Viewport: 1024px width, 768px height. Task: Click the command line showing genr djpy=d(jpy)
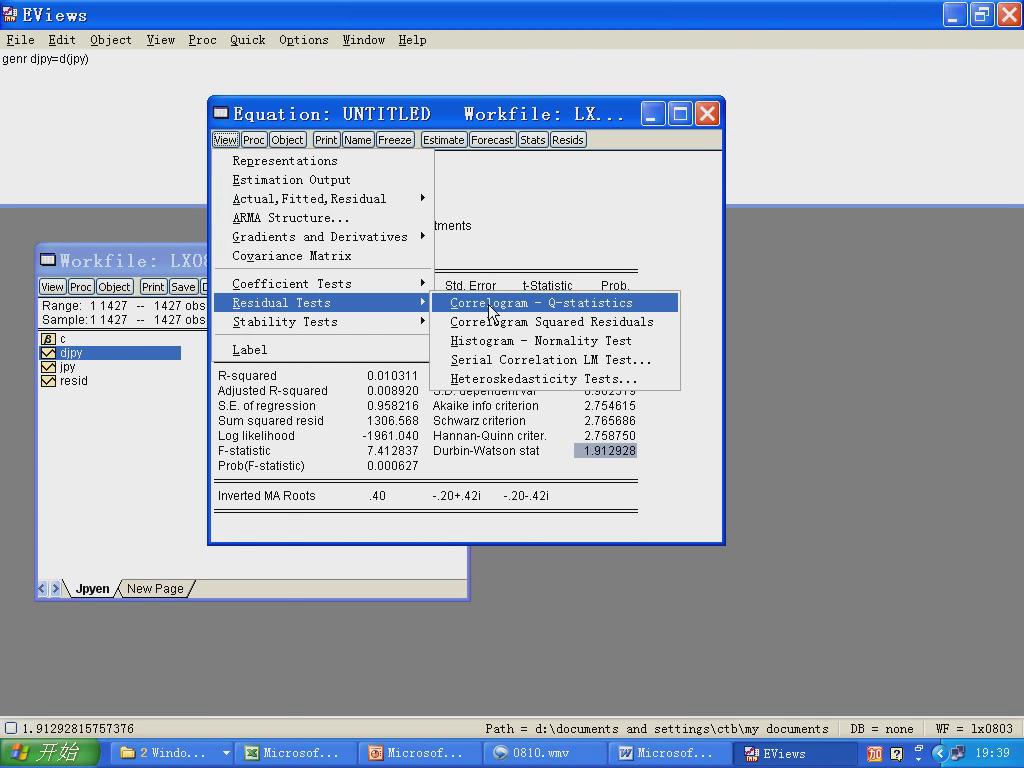click(46, 59)
